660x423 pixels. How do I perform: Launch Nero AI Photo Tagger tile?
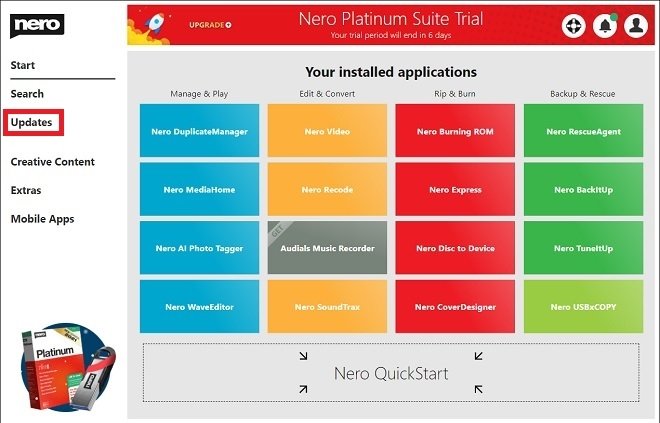pyautogui.click(x=200, y=247)
